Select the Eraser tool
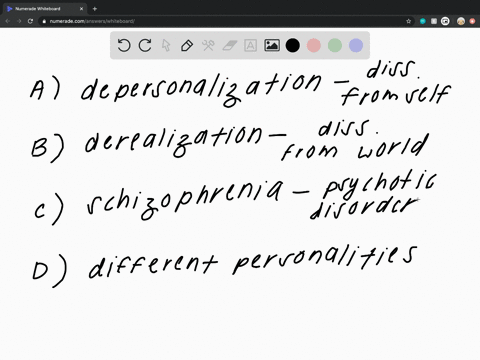480x360 pixels. 230,45
